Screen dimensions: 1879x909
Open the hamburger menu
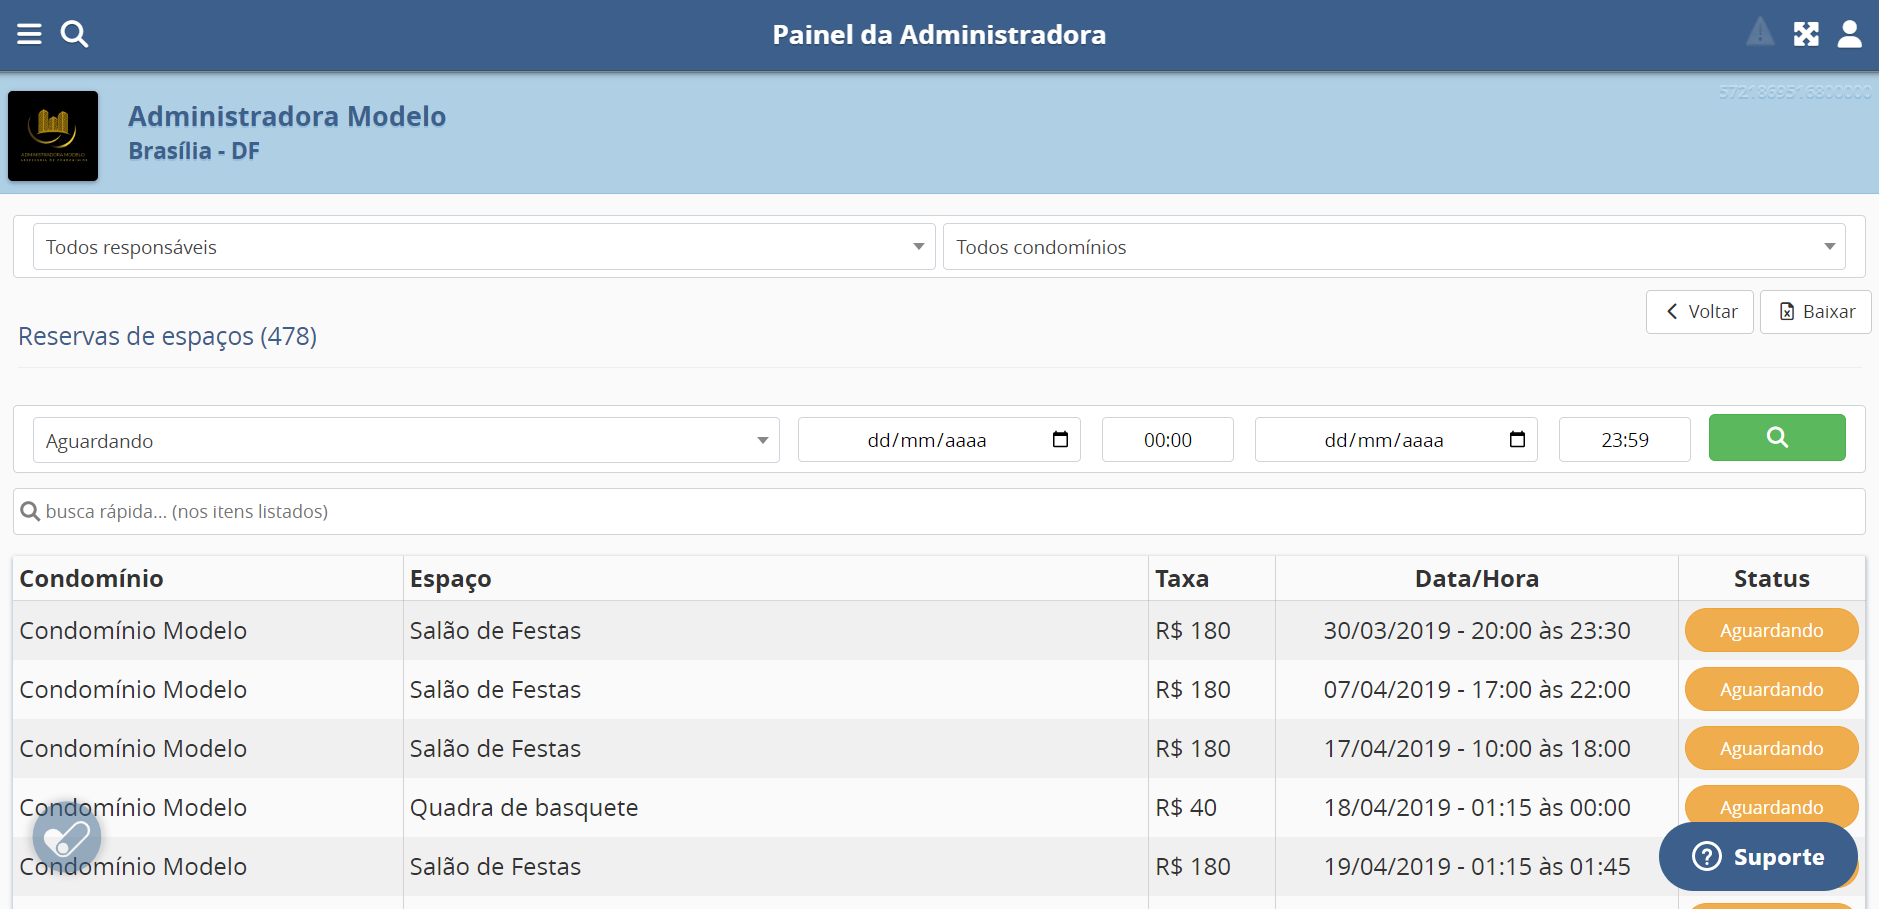[29, 34]
